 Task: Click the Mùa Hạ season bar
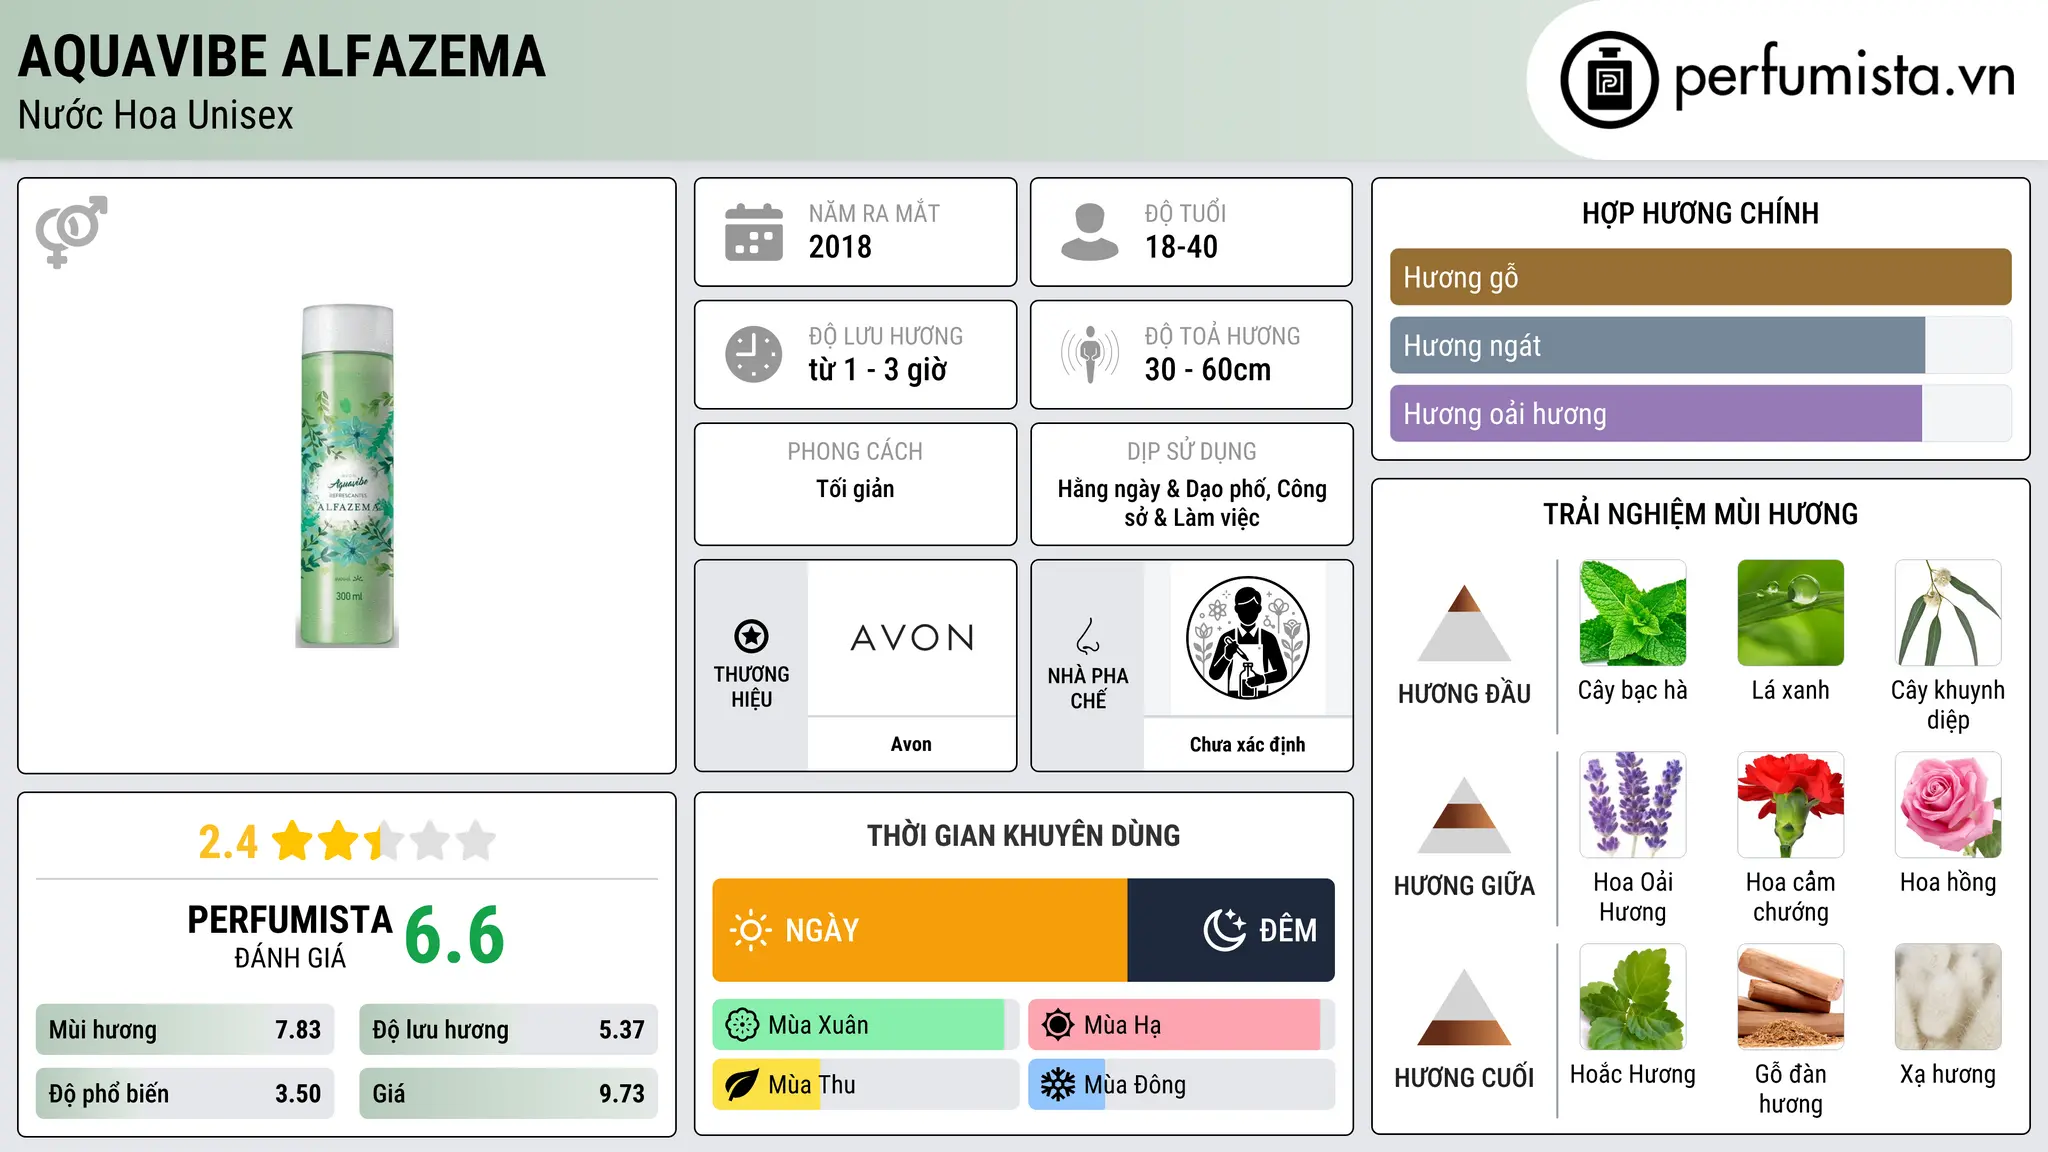(x=1182, y=1025)
